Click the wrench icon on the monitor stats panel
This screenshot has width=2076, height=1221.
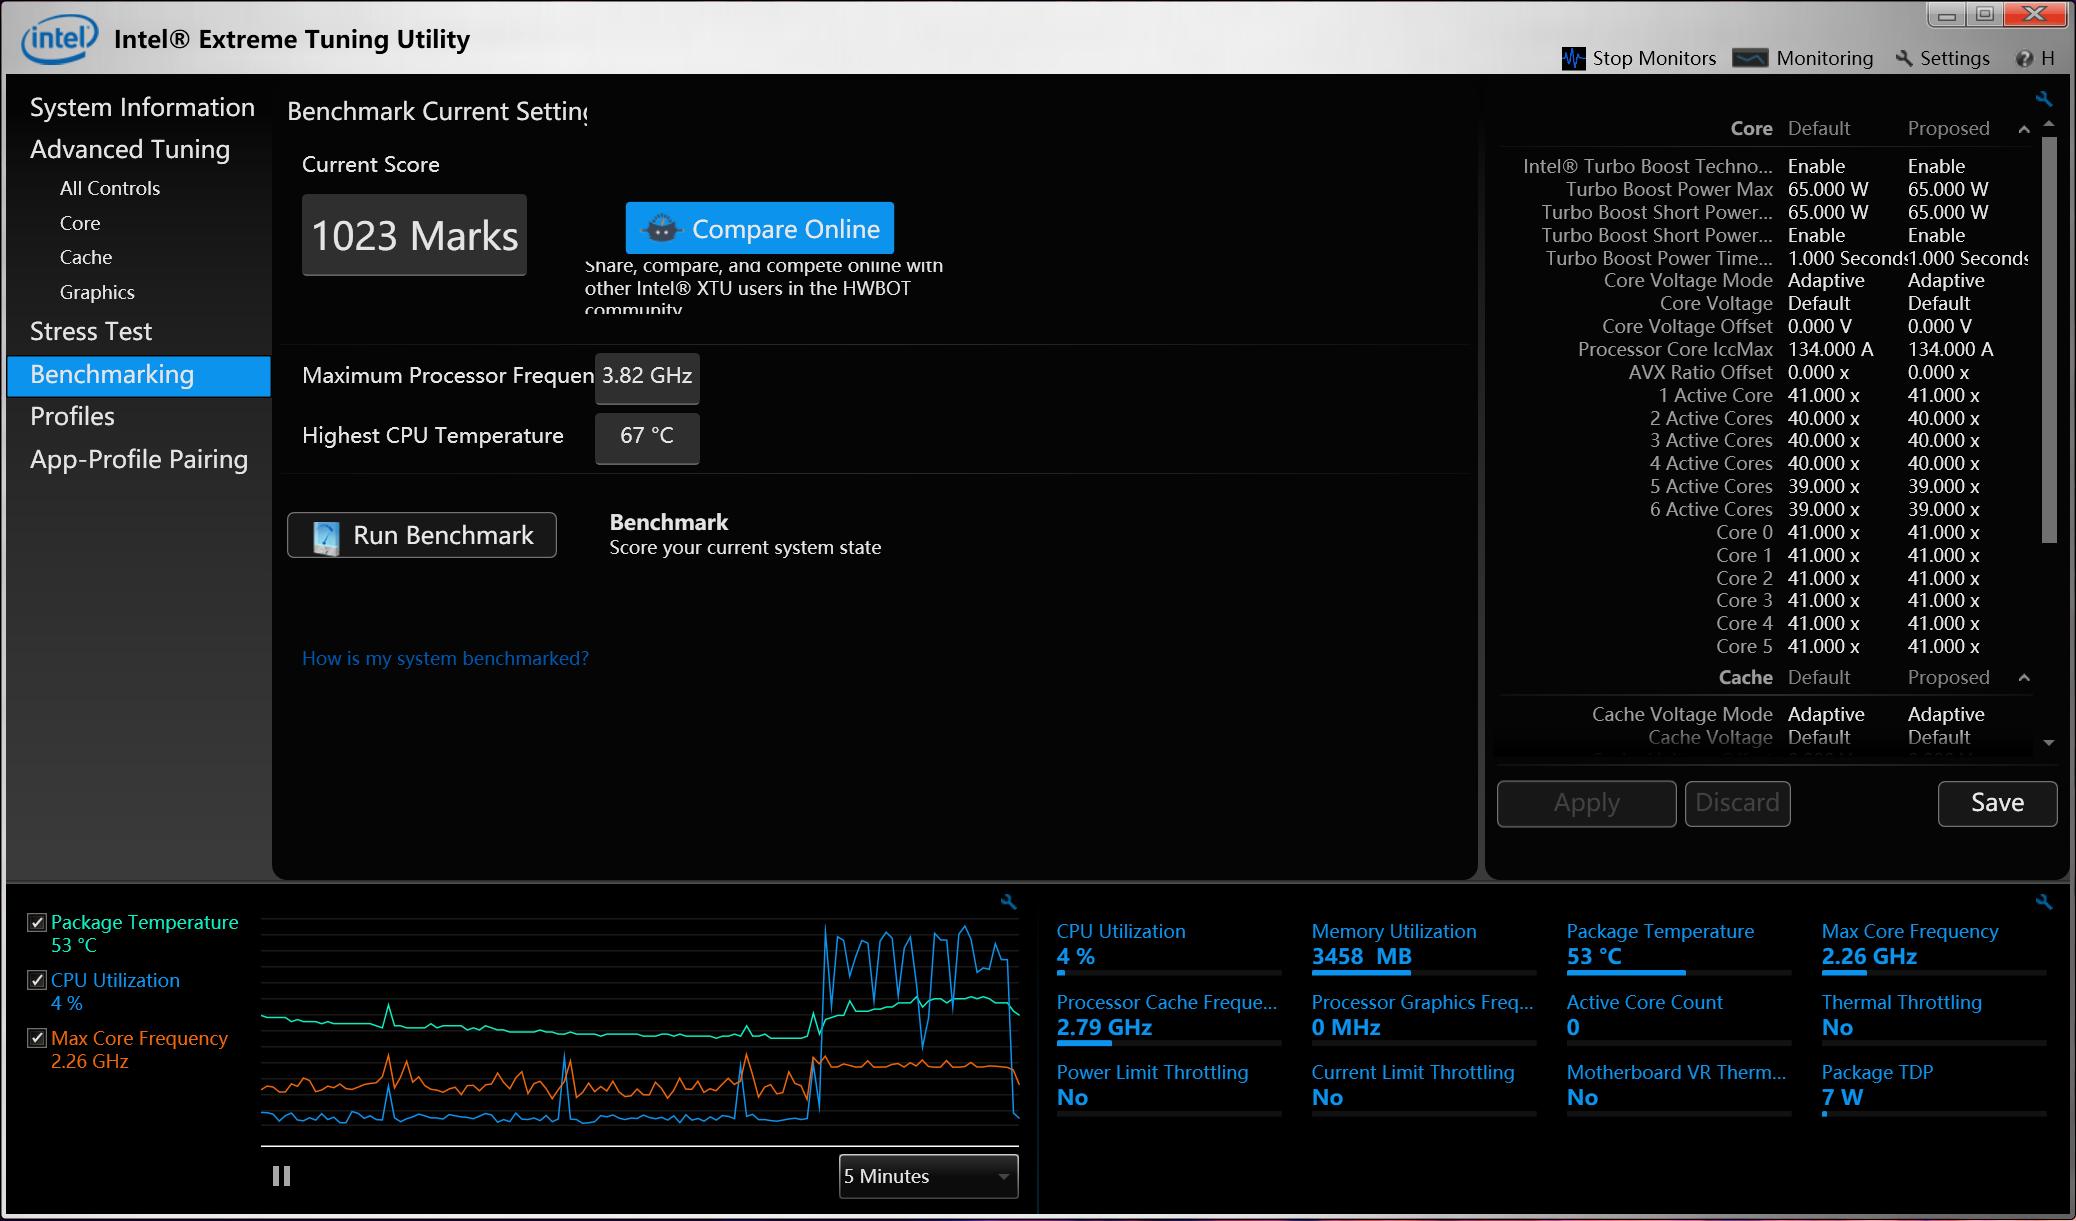coord(2043,902)
